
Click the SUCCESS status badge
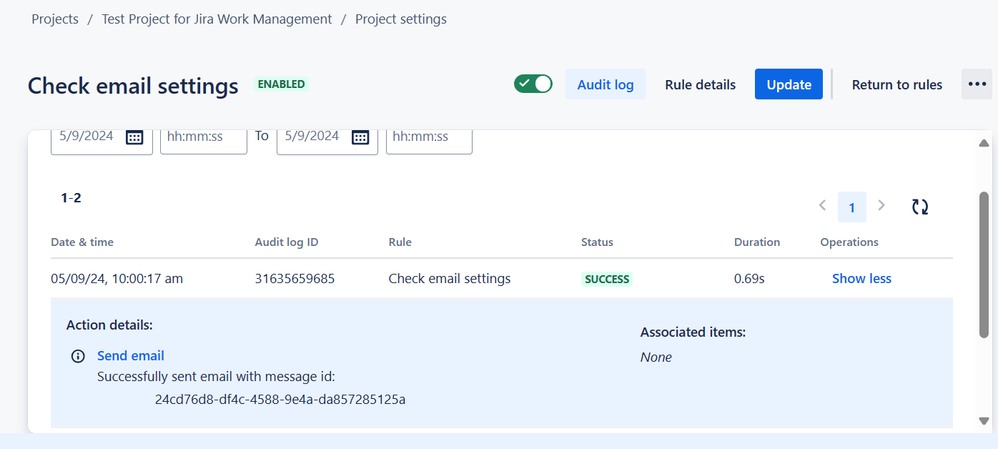coord(607,279)
